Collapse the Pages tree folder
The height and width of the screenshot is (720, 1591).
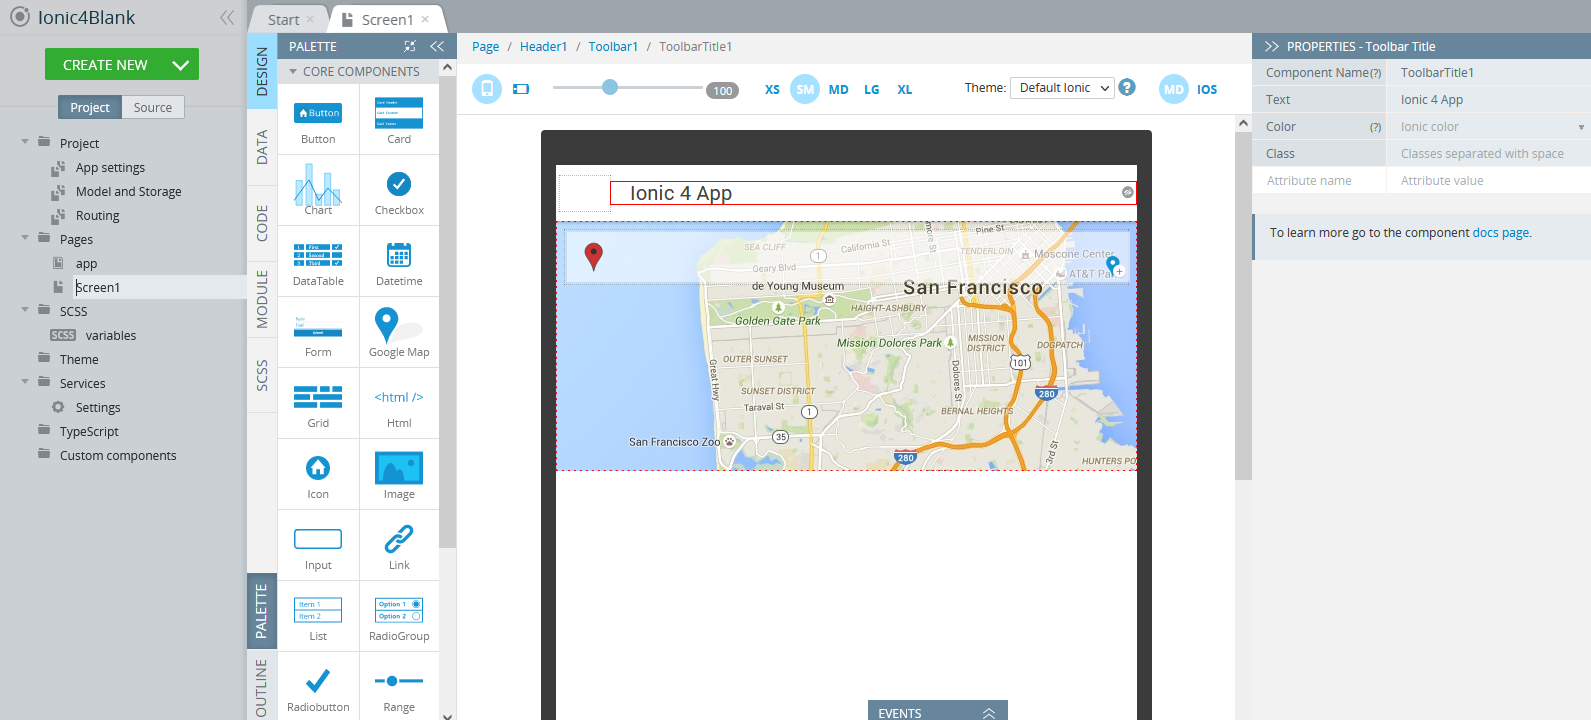click(25, 238)
